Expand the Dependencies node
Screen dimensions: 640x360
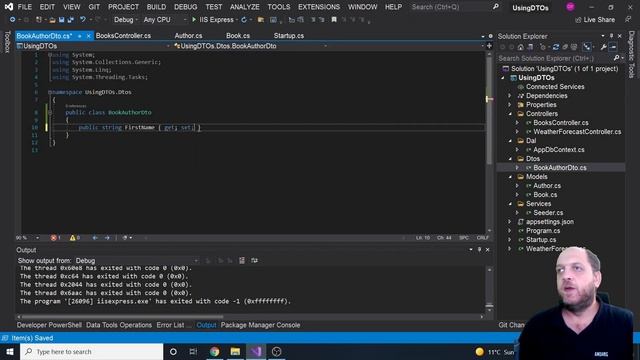(x=510, y=96)
